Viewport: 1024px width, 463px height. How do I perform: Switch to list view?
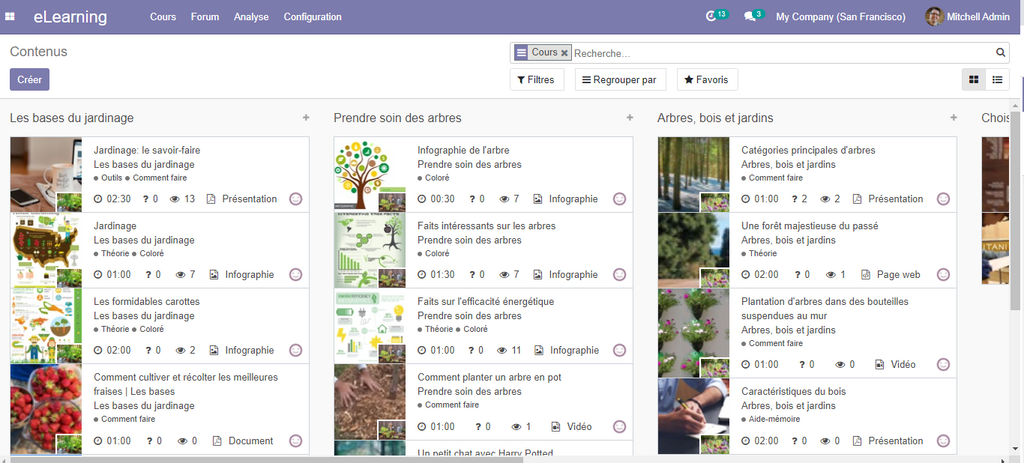(x=997, y=80)
